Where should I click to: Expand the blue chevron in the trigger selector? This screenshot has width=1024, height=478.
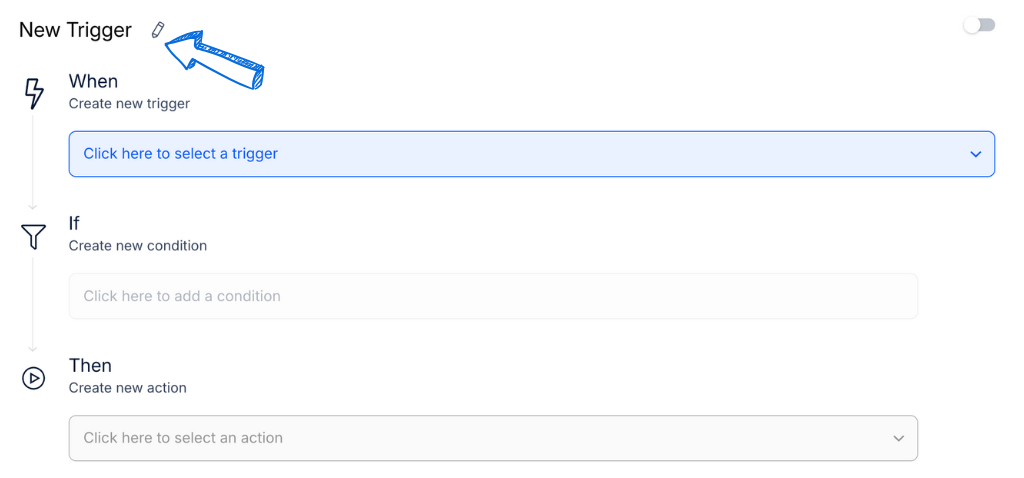pos(976,154)
